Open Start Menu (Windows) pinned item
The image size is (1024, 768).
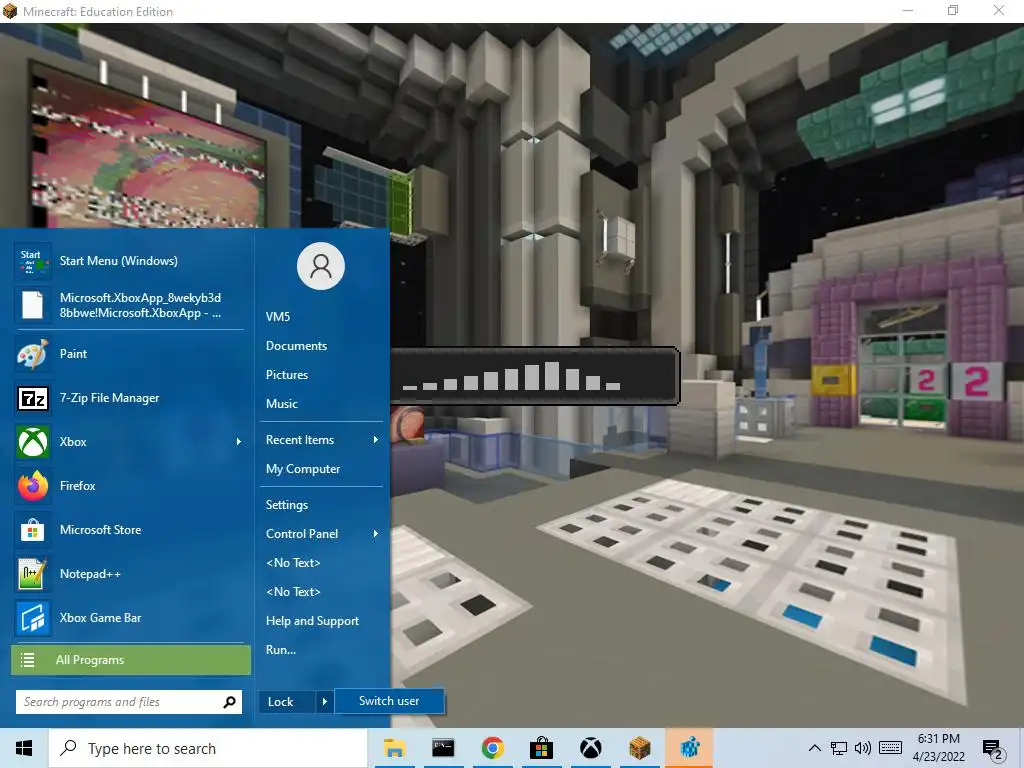pyautogui.click(x=129, y=261)
